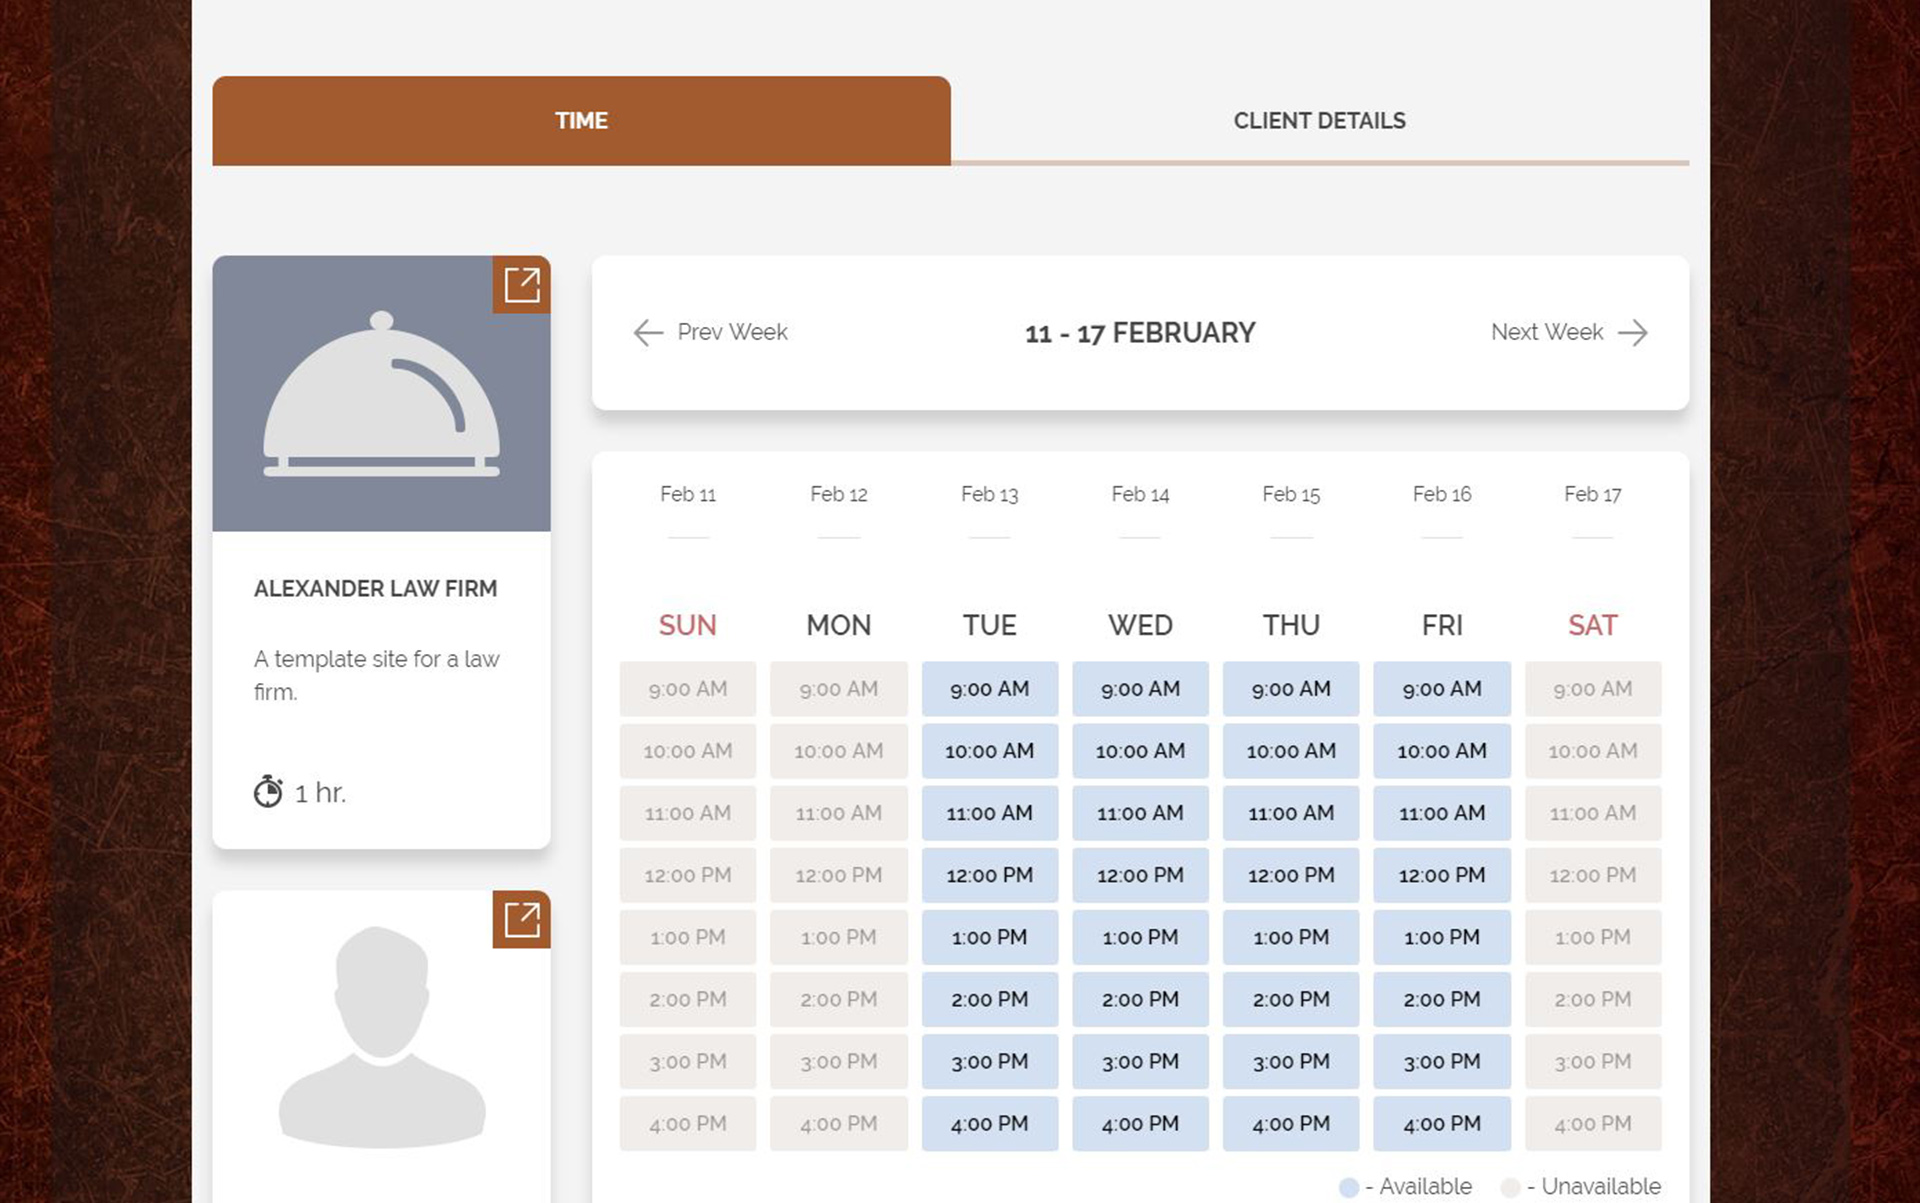Go to Prev Week
The height and width of the screenshot is (1203, 1920).
point(711,332)
